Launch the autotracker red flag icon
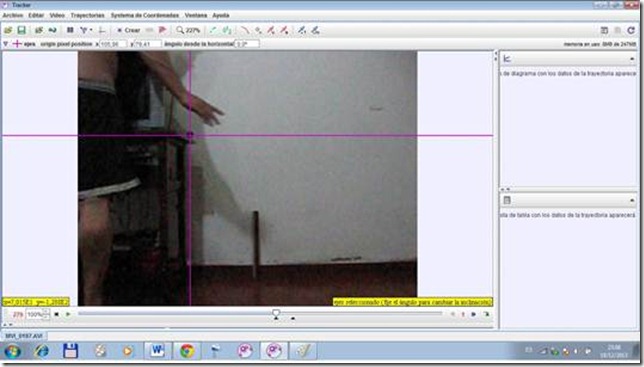The image size is (644, 367). click(162, 30)
